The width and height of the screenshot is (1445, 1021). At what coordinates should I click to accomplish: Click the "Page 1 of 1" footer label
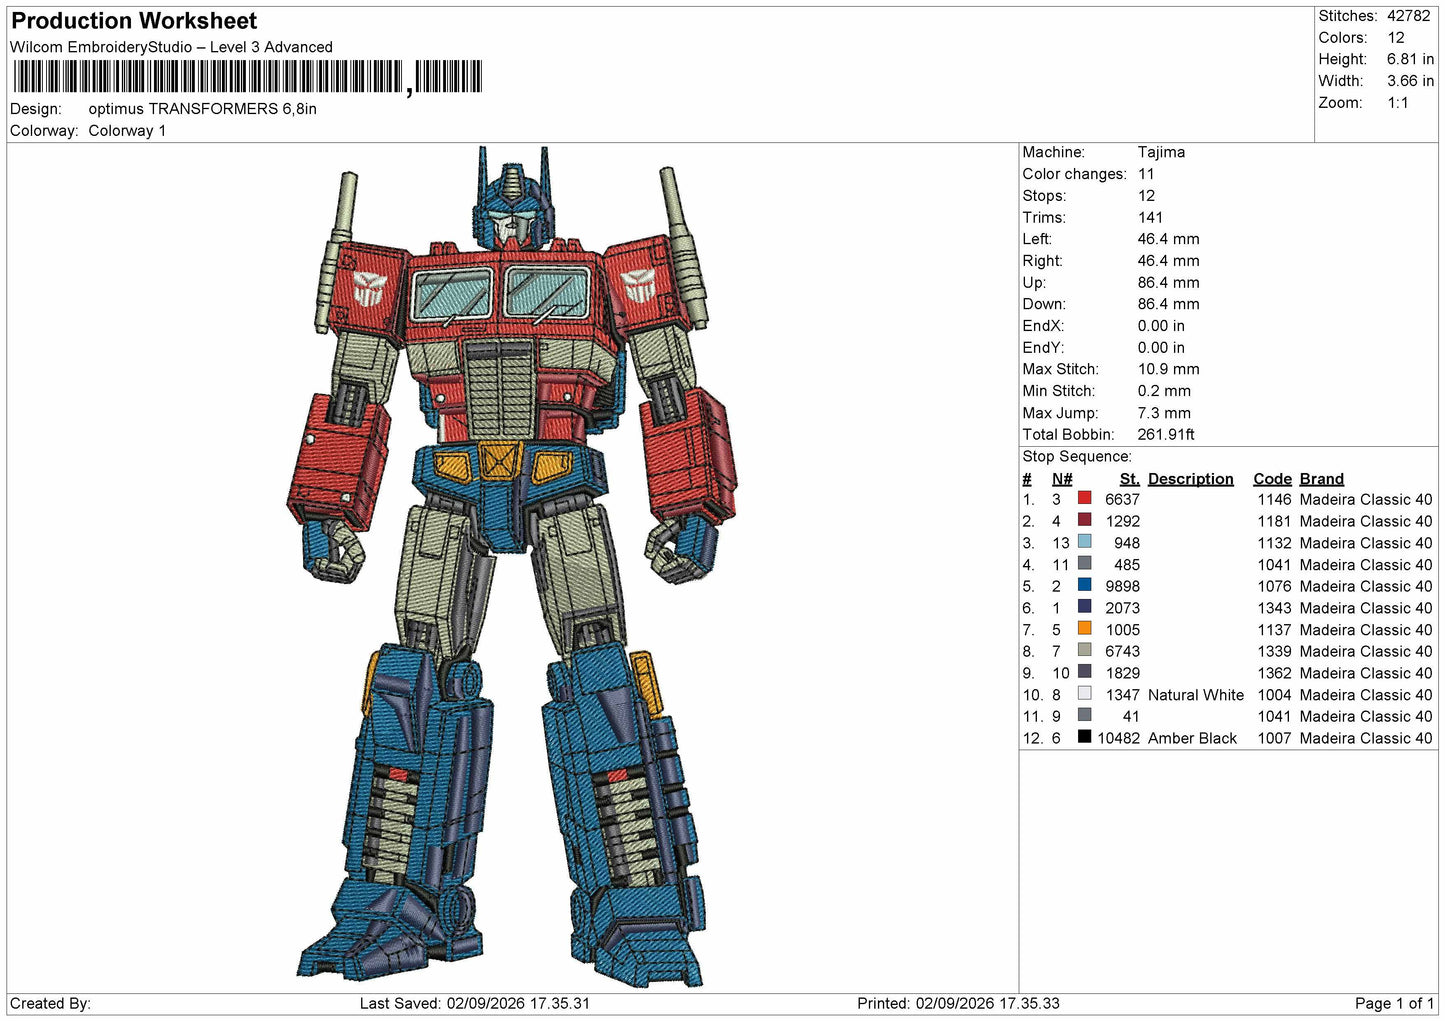[x=1394, y=1004]
